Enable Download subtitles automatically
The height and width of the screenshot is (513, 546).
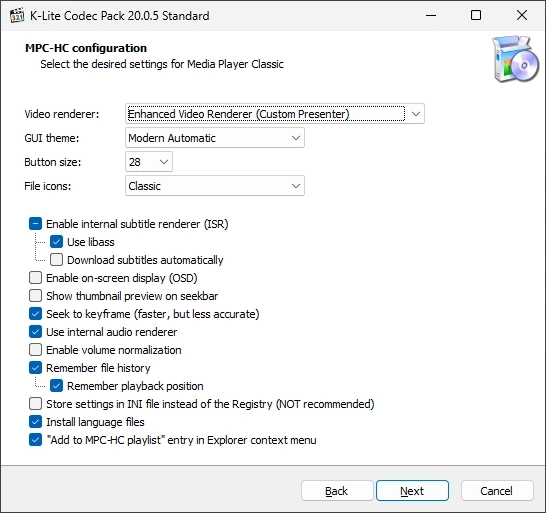(x=56, y=260)
